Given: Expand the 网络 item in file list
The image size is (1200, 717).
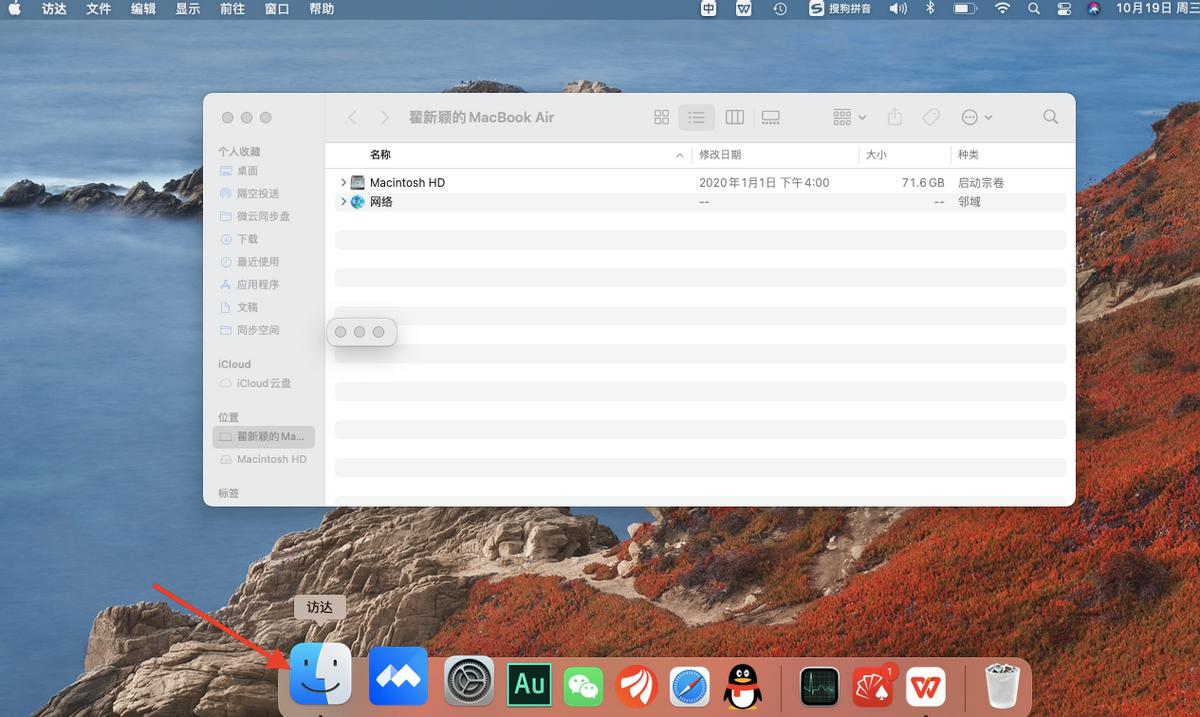Looking at the screenshot, I should (x=343, y=201).
